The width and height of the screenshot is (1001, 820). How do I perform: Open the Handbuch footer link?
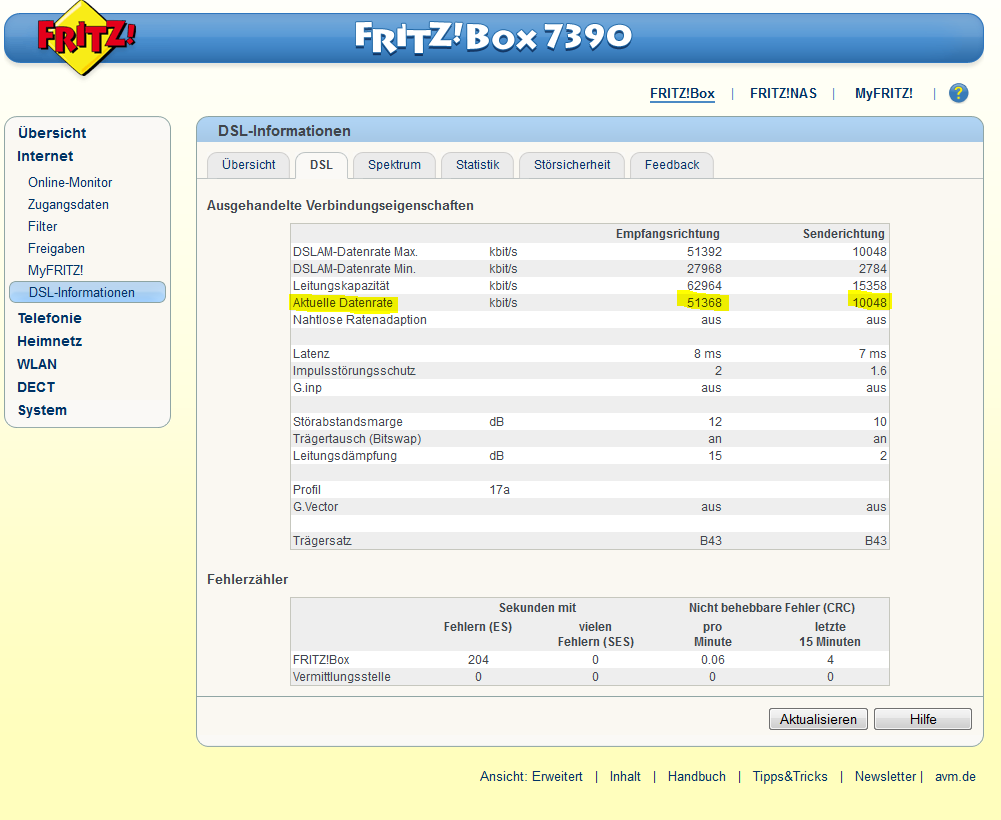pos(696,777)
